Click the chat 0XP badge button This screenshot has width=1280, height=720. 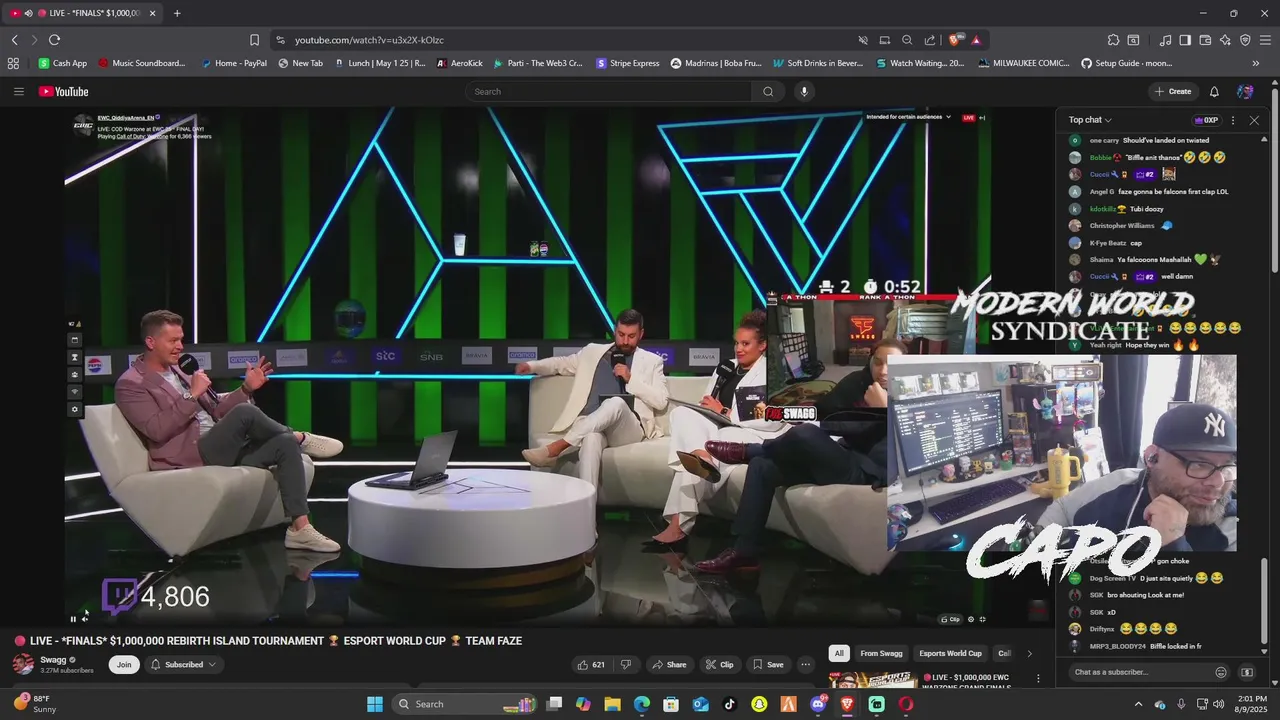[1205, 120]
